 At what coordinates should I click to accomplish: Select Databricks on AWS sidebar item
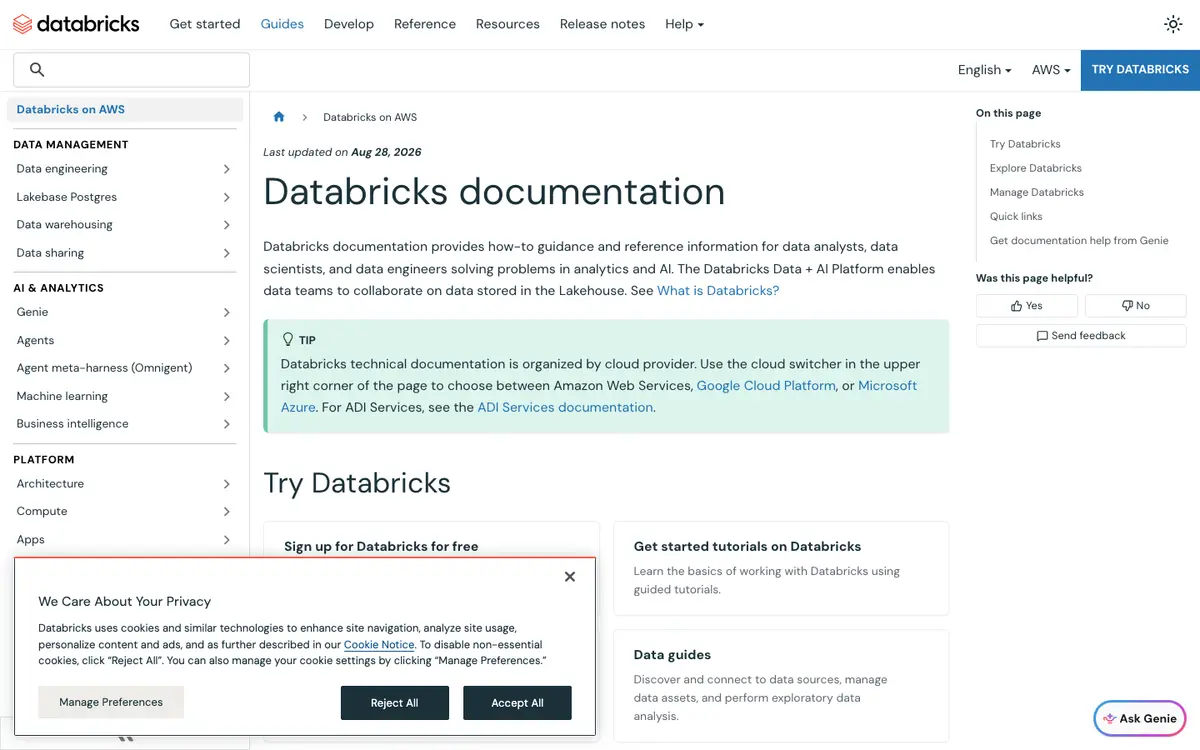coord(125,110)
